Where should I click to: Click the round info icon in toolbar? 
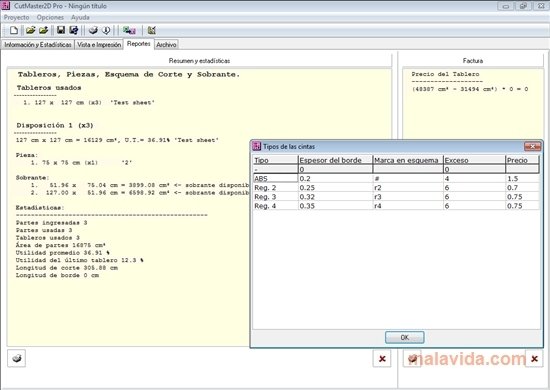click(106, 31)
